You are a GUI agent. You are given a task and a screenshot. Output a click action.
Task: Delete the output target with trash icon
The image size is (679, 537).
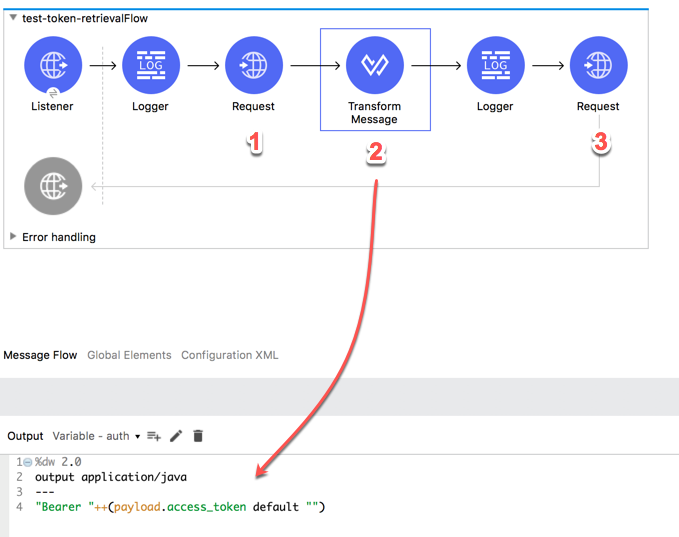pos(198,436)
